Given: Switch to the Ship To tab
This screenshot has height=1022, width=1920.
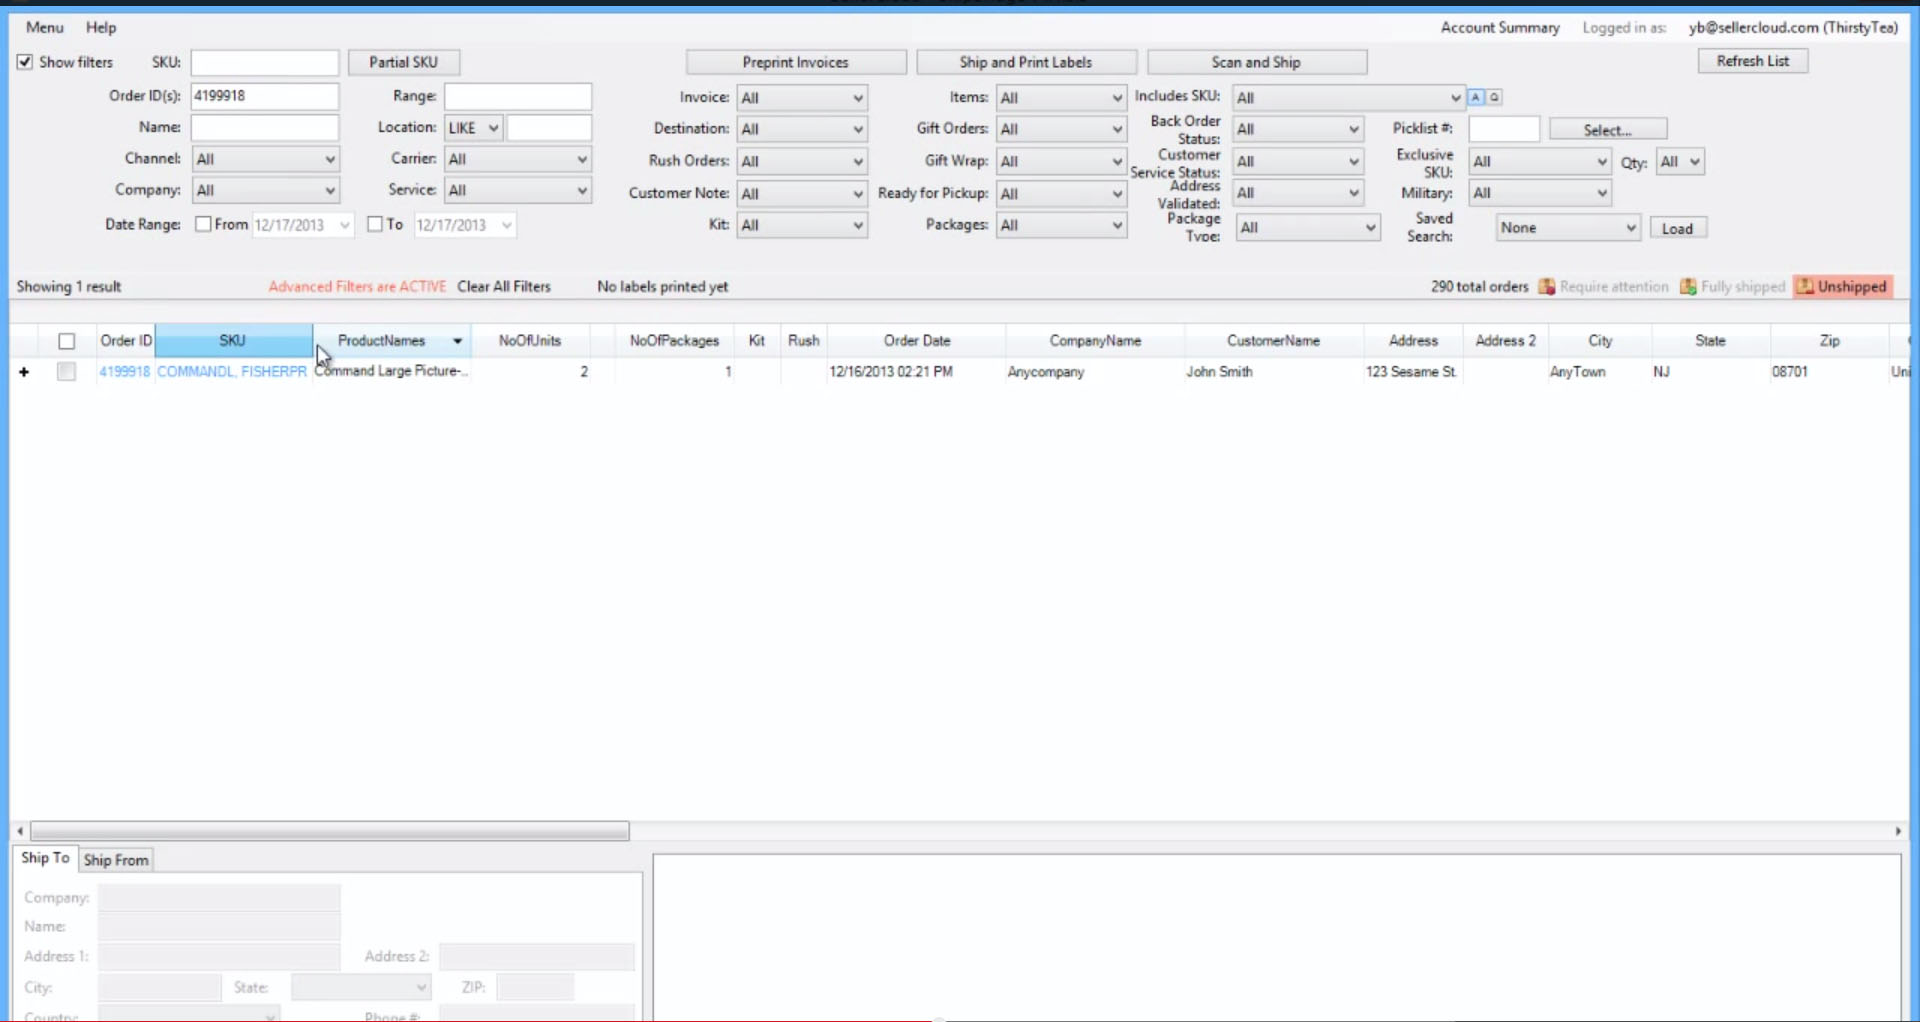Looking at the screenshot, I should (x=46, y=858).
